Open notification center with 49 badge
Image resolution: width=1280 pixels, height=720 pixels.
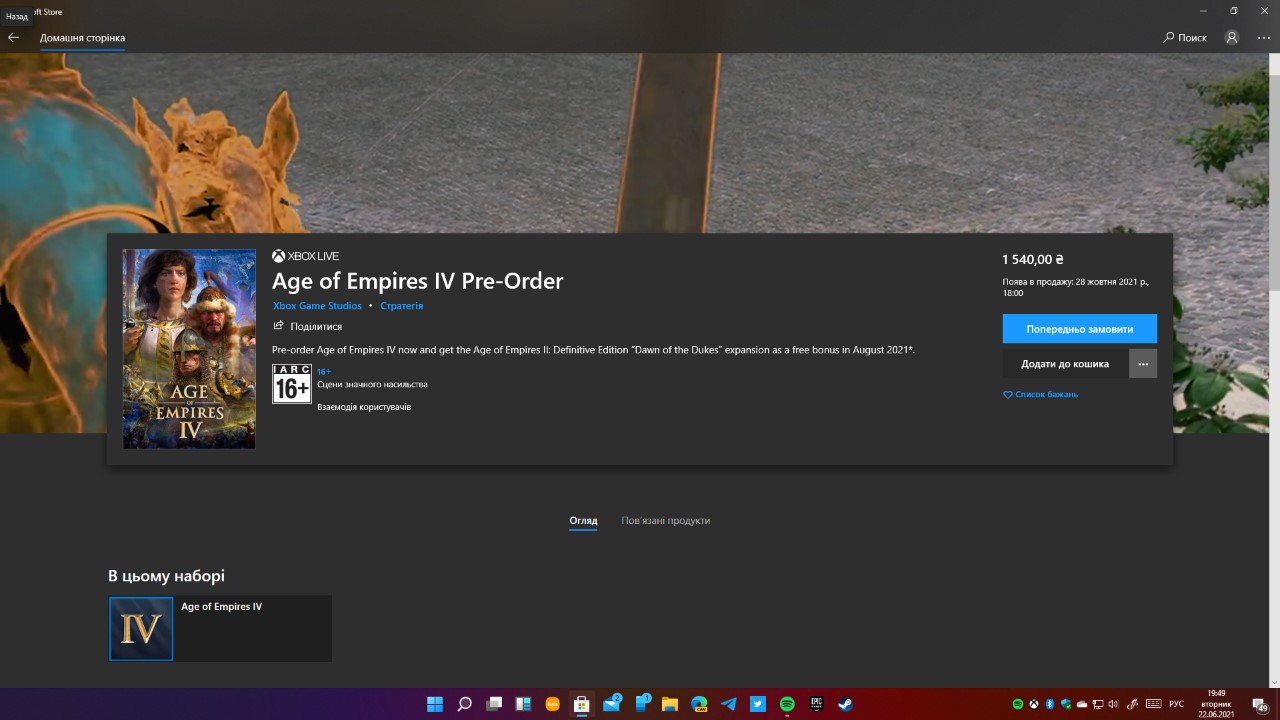click(1261, 705)
